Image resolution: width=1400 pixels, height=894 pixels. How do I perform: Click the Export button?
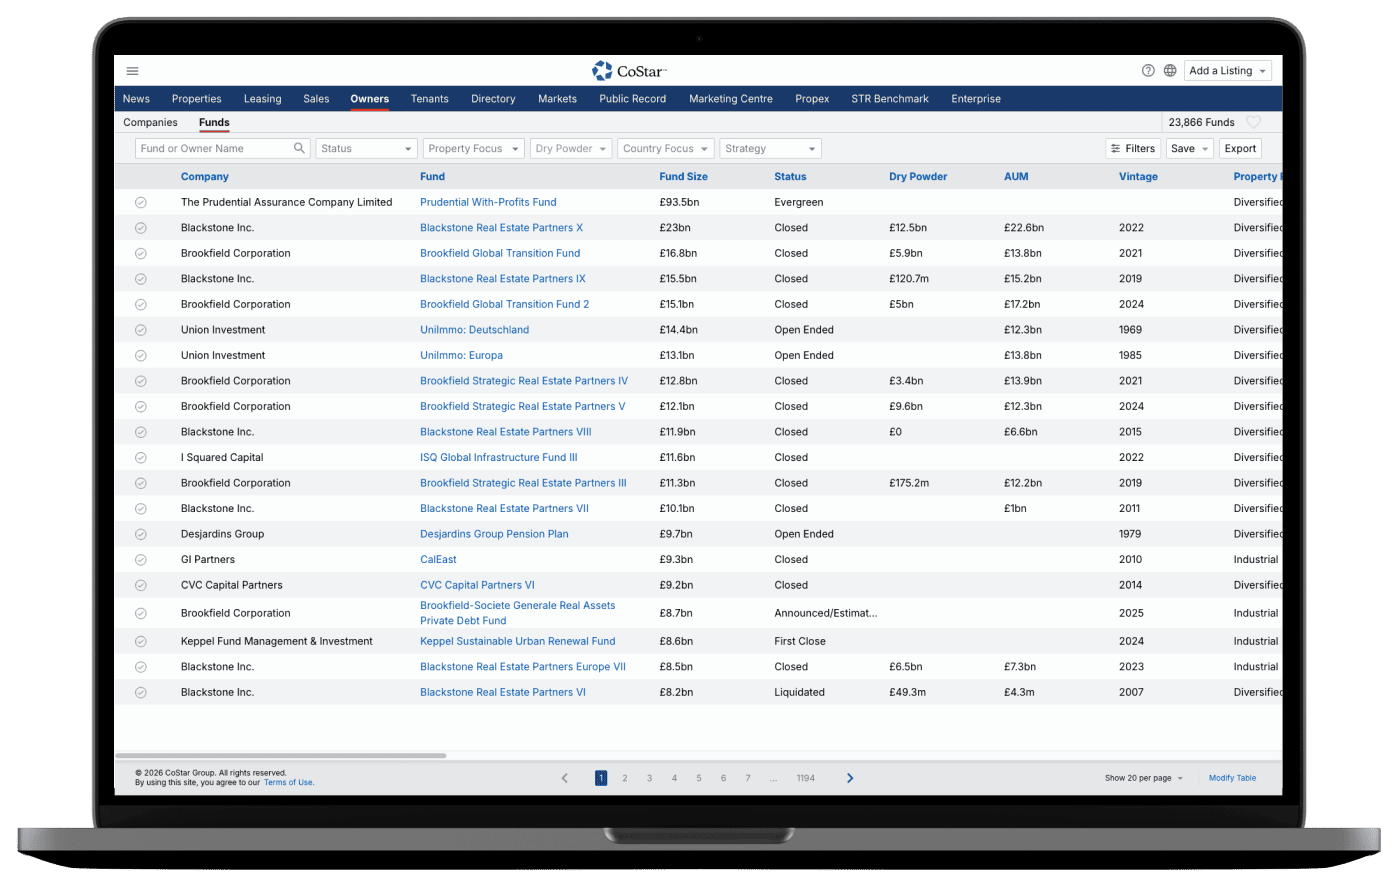click(1240, 148)
